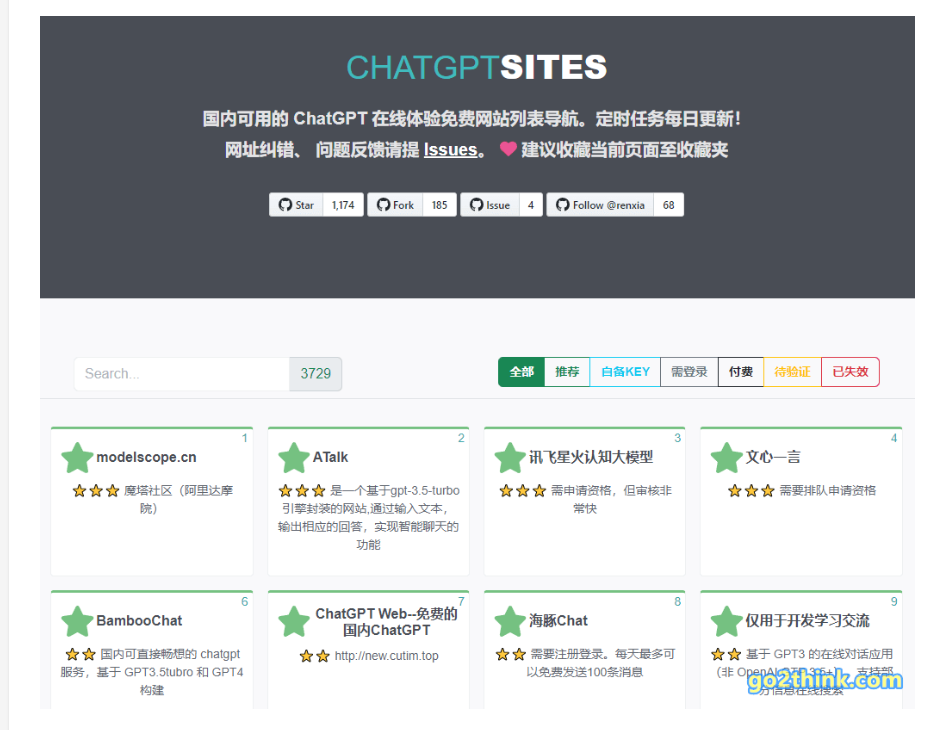Choose the 付费 filter tab
Image resolution: width=944 pixels, height=730 pixels.
tap(741, 372)
